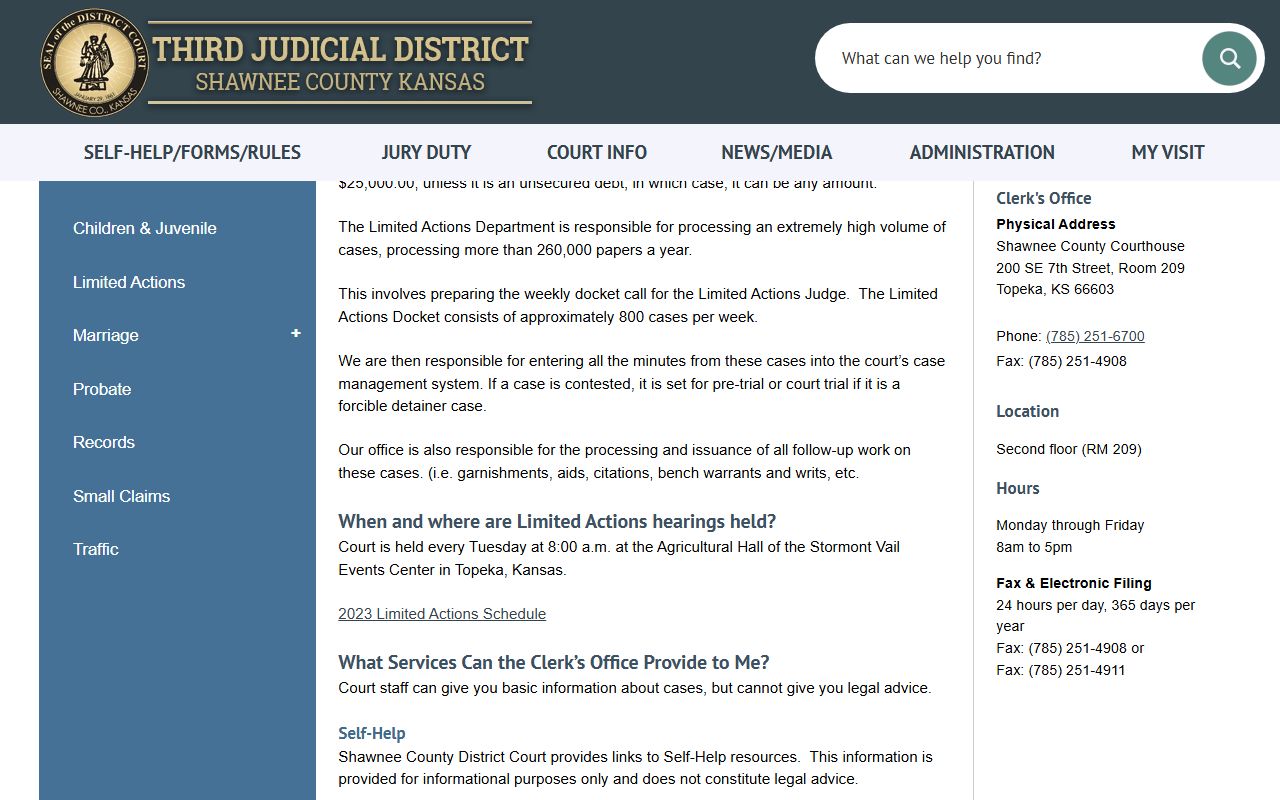Expand the Marriage submenu plus icon
The width and height of the screenshot is (1280, 800).
coord(296,333)
